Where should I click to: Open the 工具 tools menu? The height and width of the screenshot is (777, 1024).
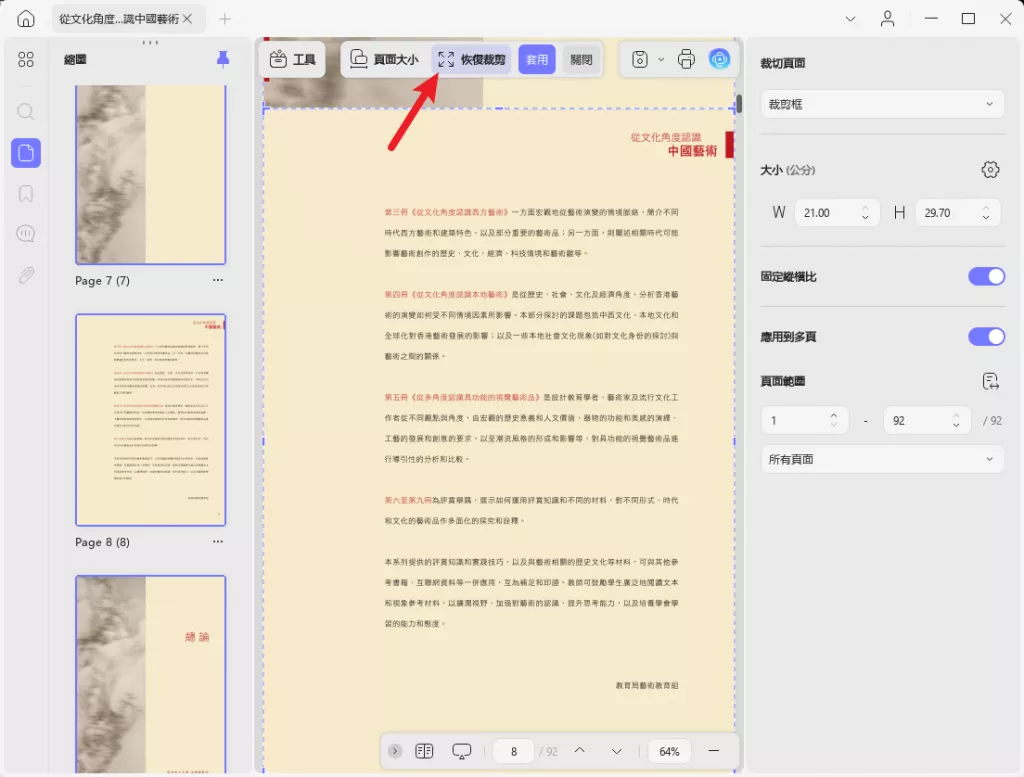(292, 59)
